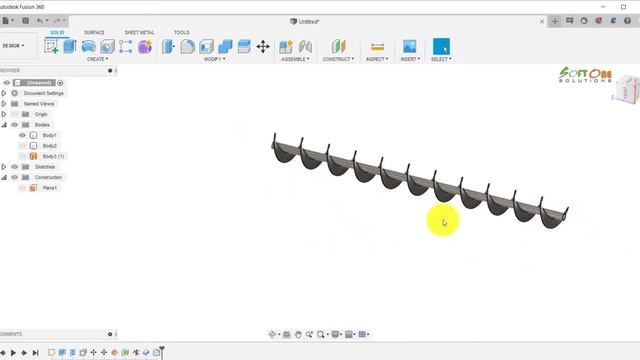Select the Pan hand tool
640x360 pixels.
pyautogui.click(x=298, y=334)
